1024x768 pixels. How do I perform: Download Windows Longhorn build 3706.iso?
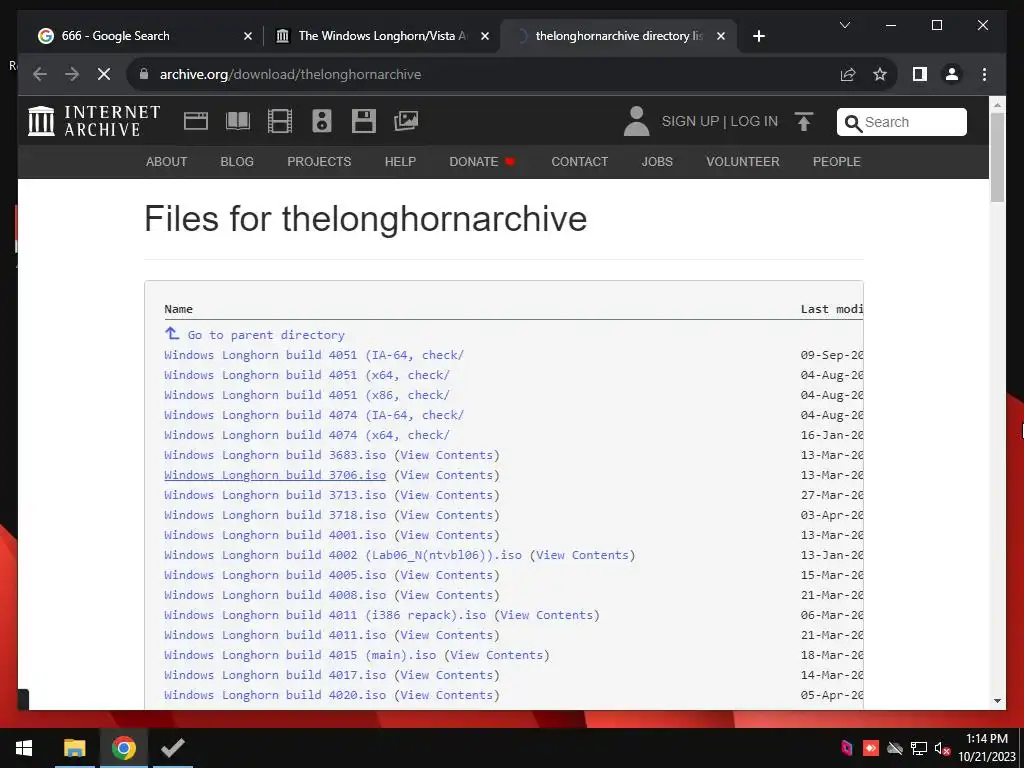pos(275,475)
